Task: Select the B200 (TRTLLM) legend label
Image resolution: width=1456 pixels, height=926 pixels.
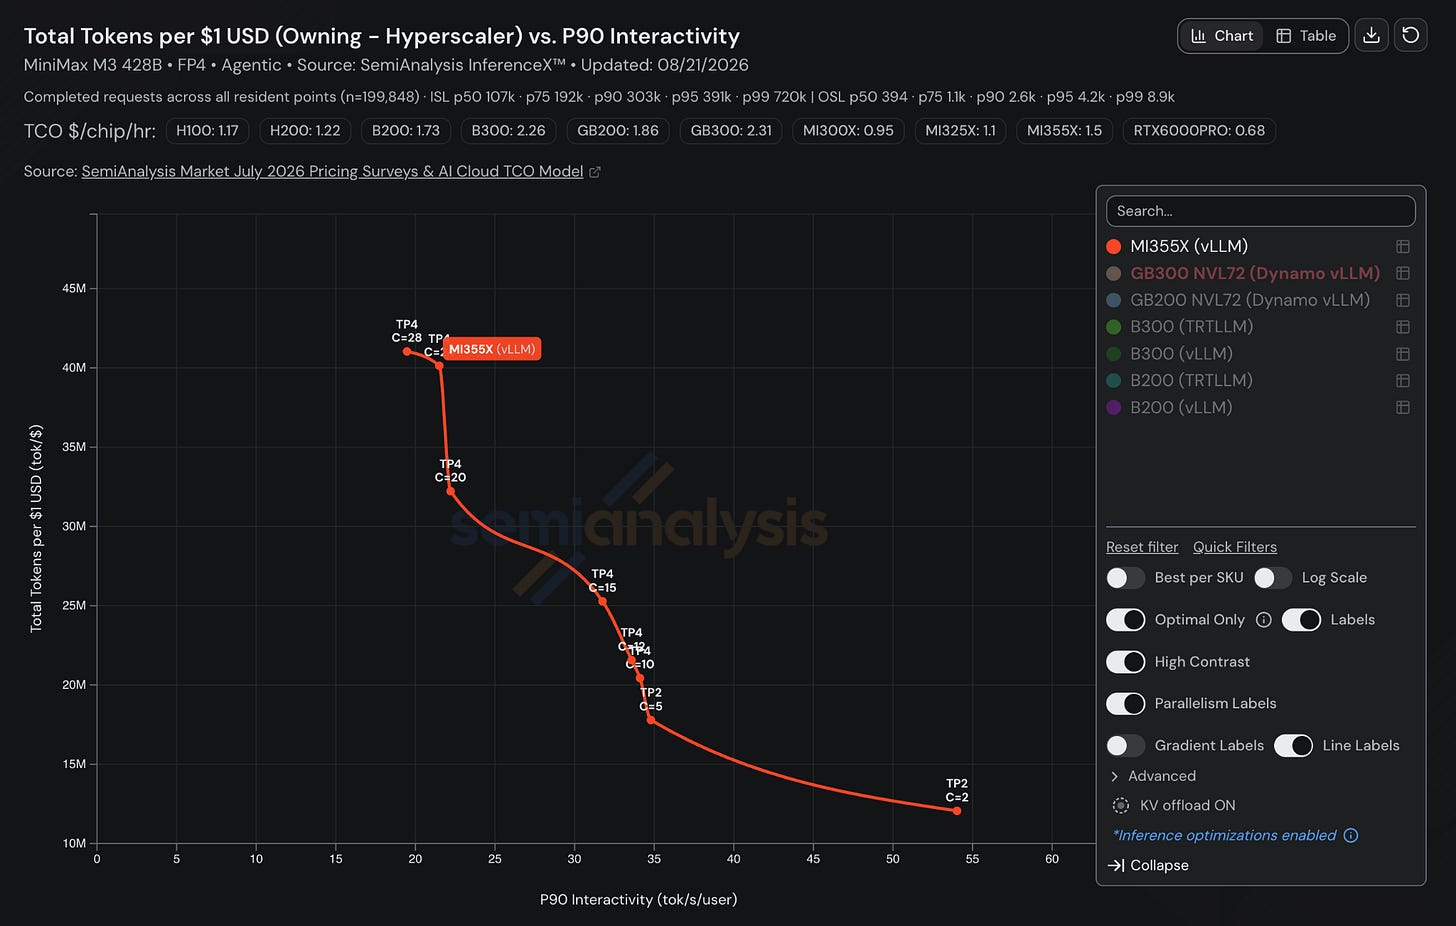Action: click(1191, 381)
